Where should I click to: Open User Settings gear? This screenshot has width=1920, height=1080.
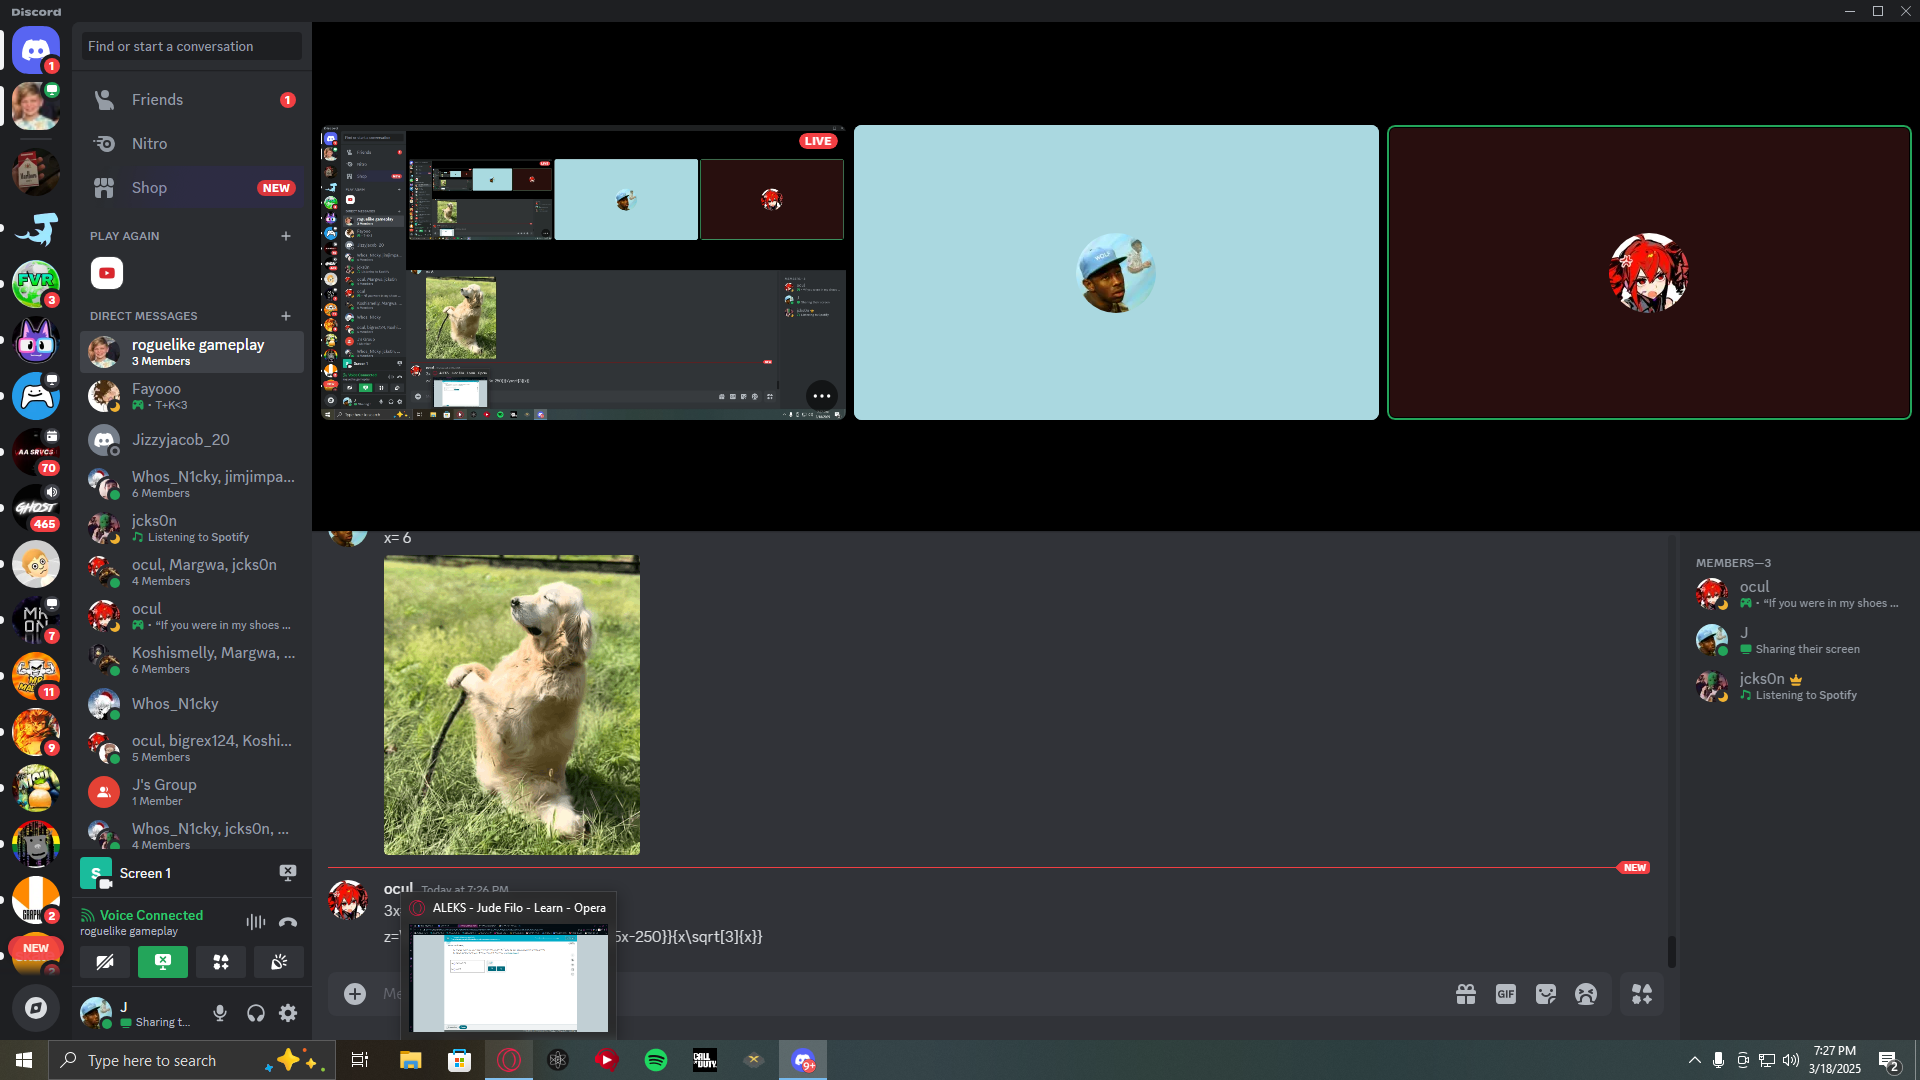click(288, 1013)
